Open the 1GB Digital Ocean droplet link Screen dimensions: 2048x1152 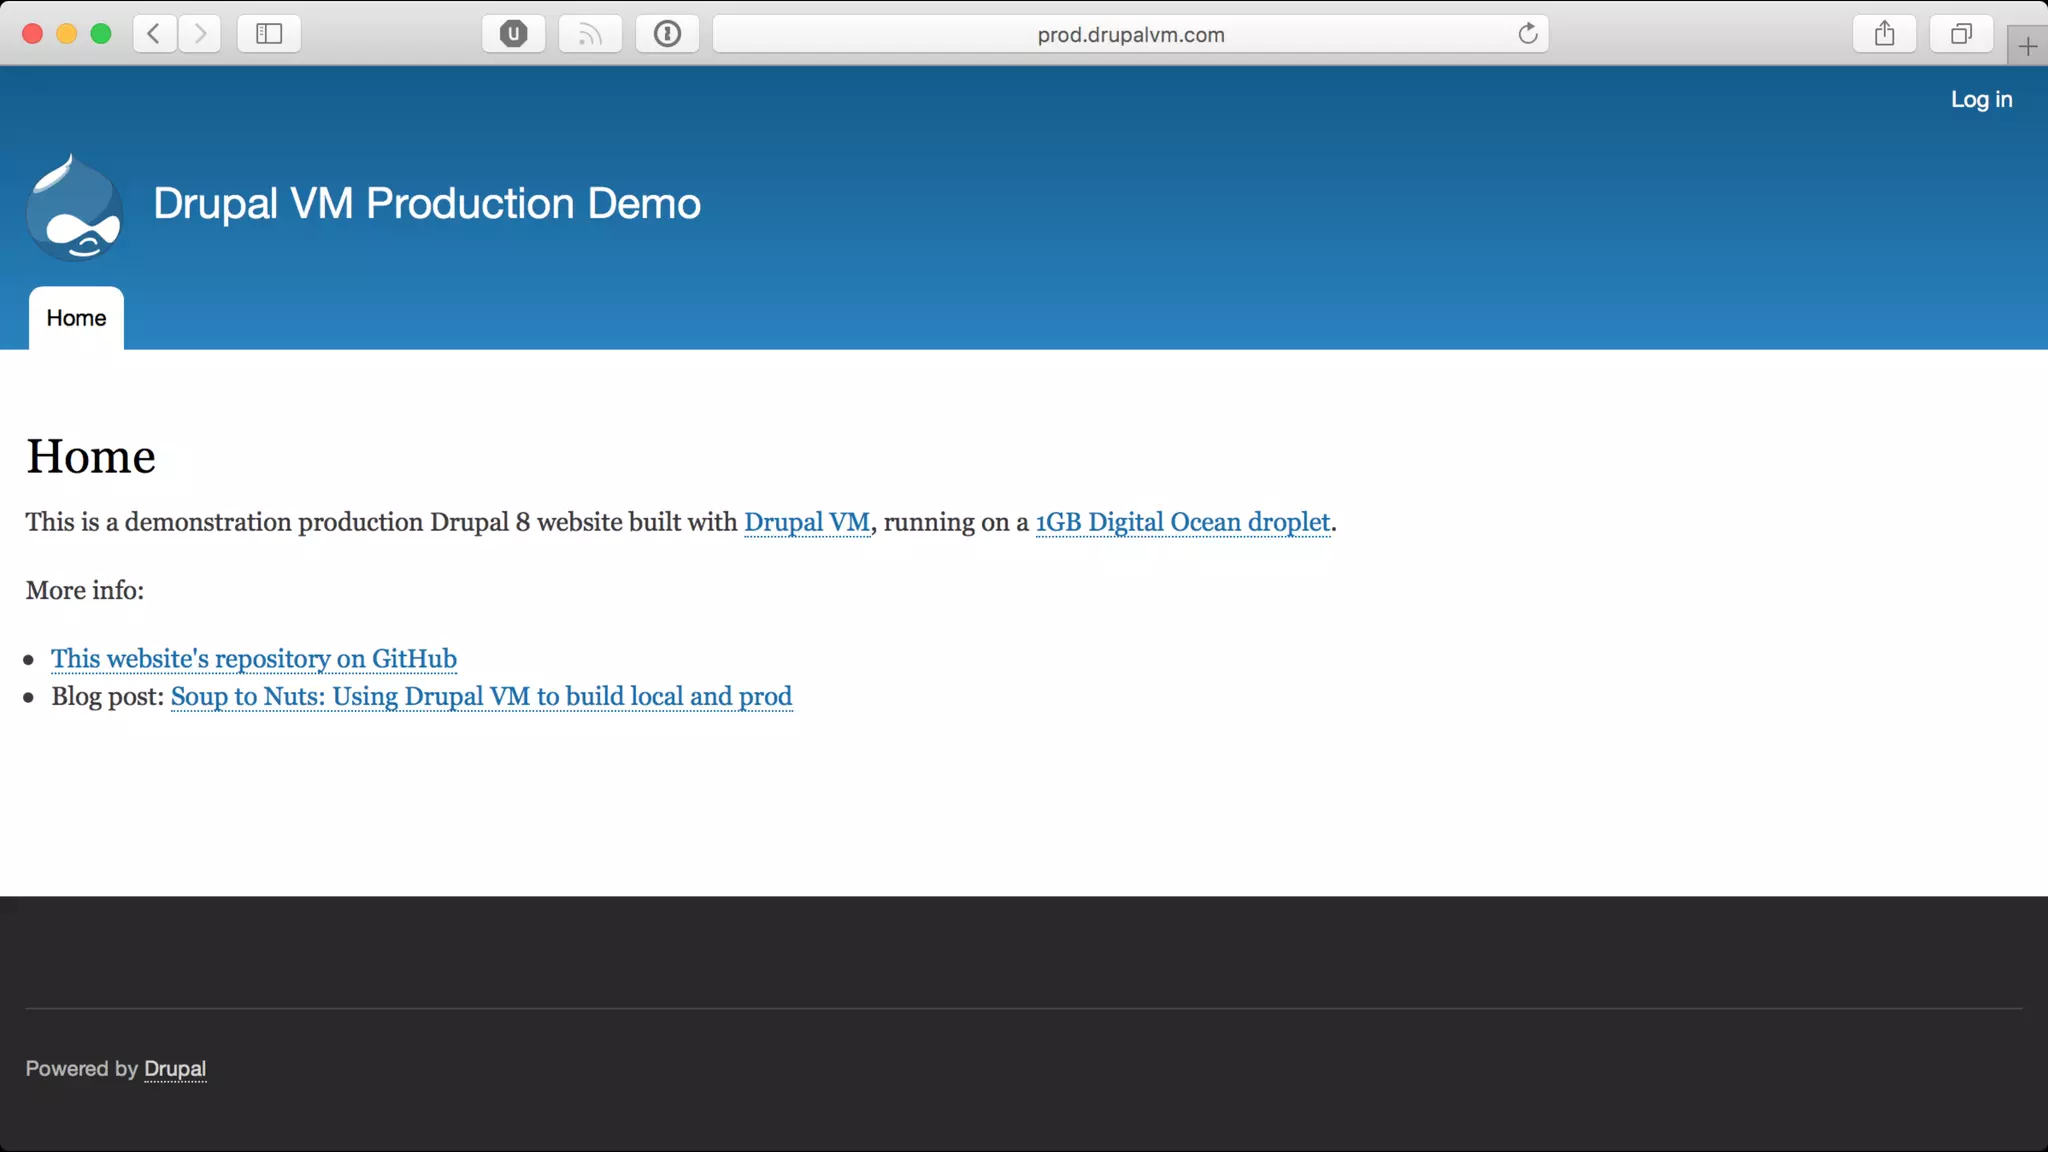coord(1182,522)
